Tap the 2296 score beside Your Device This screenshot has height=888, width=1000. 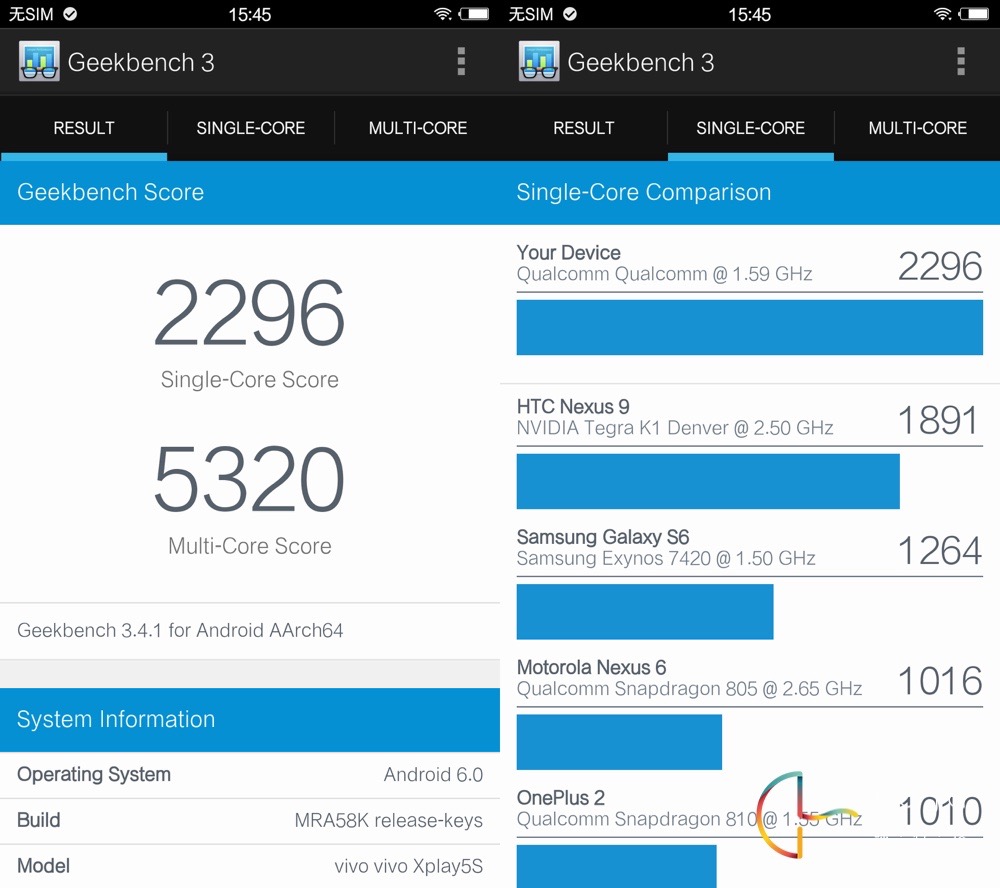click(x=939, y=266)
